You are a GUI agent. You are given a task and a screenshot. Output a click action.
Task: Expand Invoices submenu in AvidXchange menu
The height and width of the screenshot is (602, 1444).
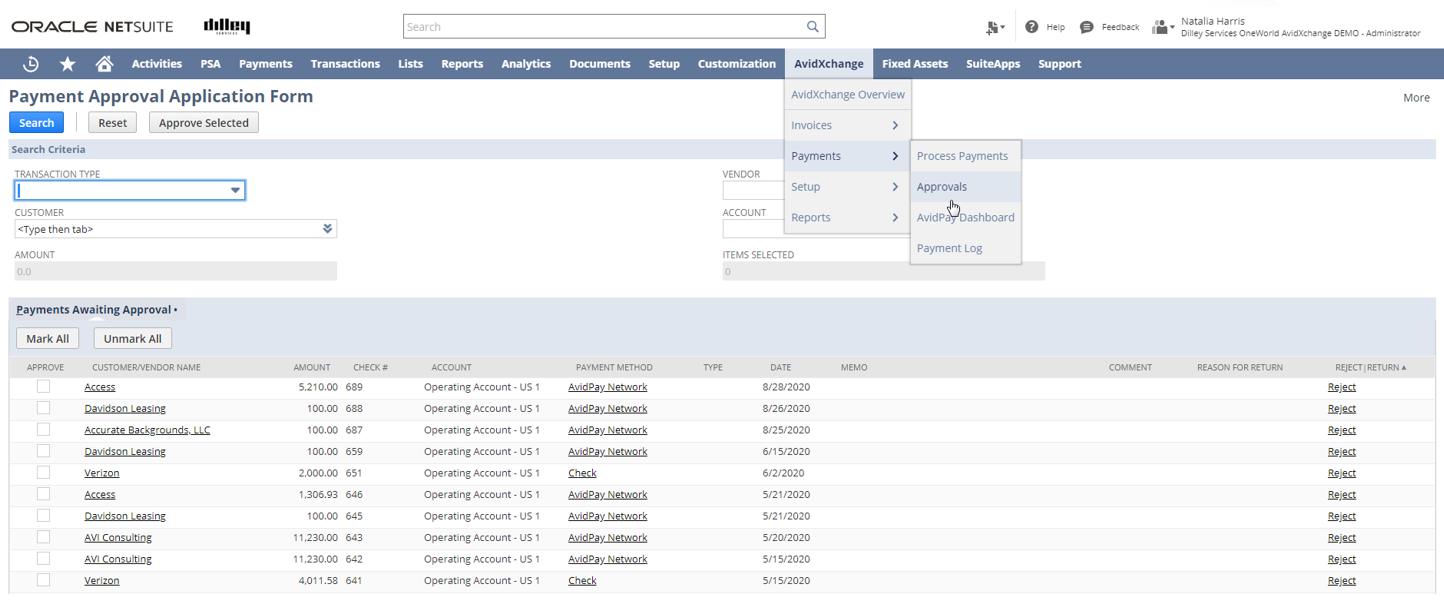[847, 125]
